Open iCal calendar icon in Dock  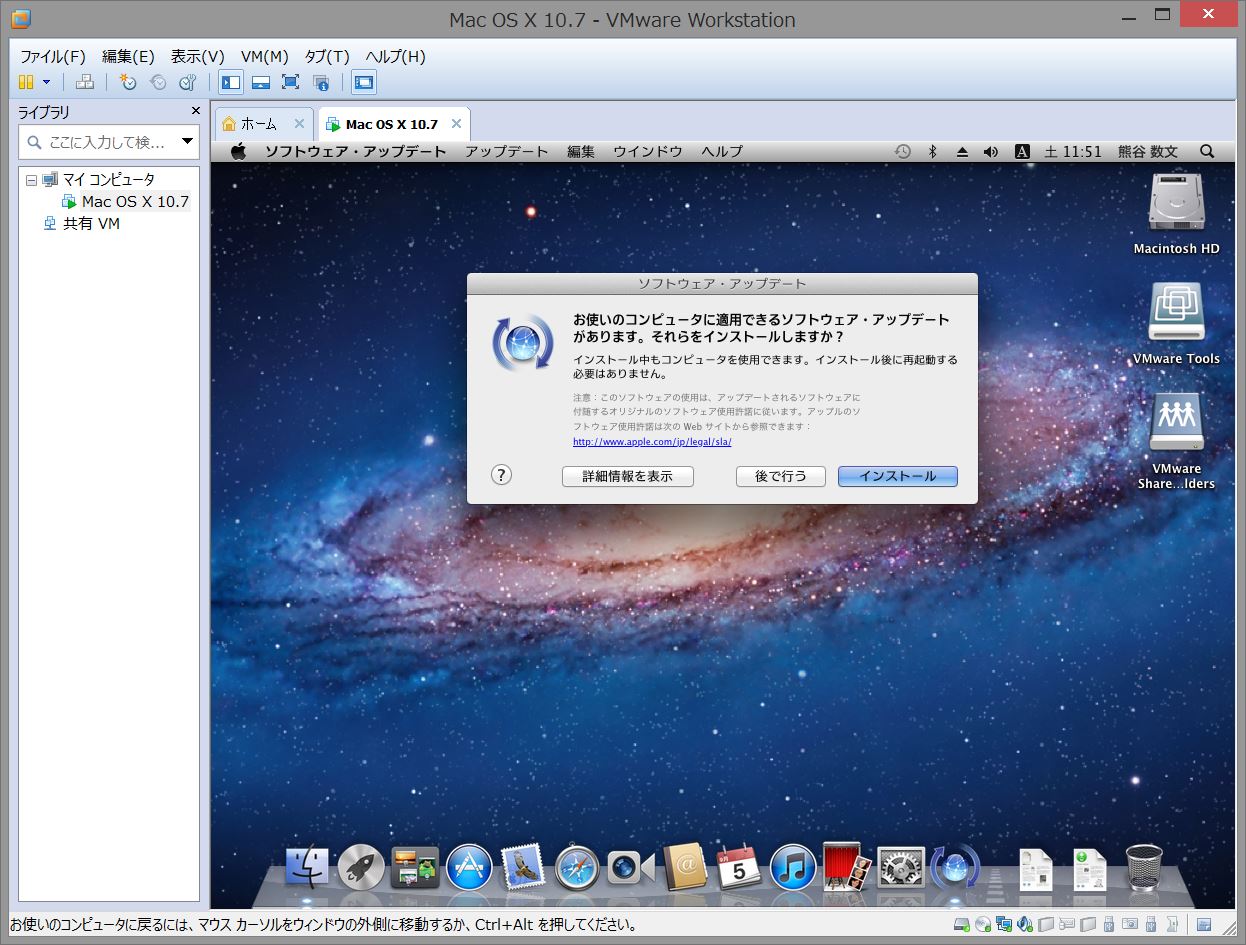[x=740, y=866]
